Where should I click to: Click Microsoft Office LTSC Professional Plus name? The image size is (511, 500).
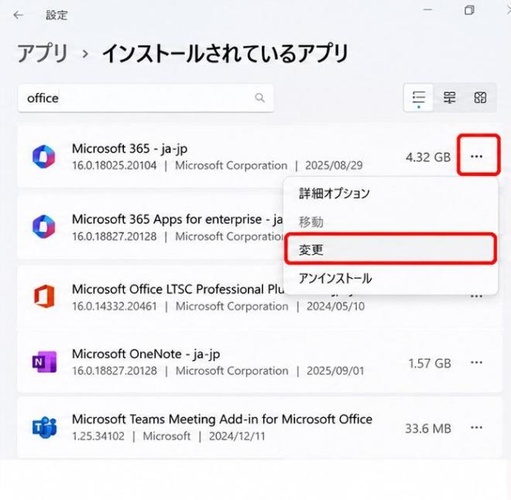pyautogui.click(x=178, y=289)
